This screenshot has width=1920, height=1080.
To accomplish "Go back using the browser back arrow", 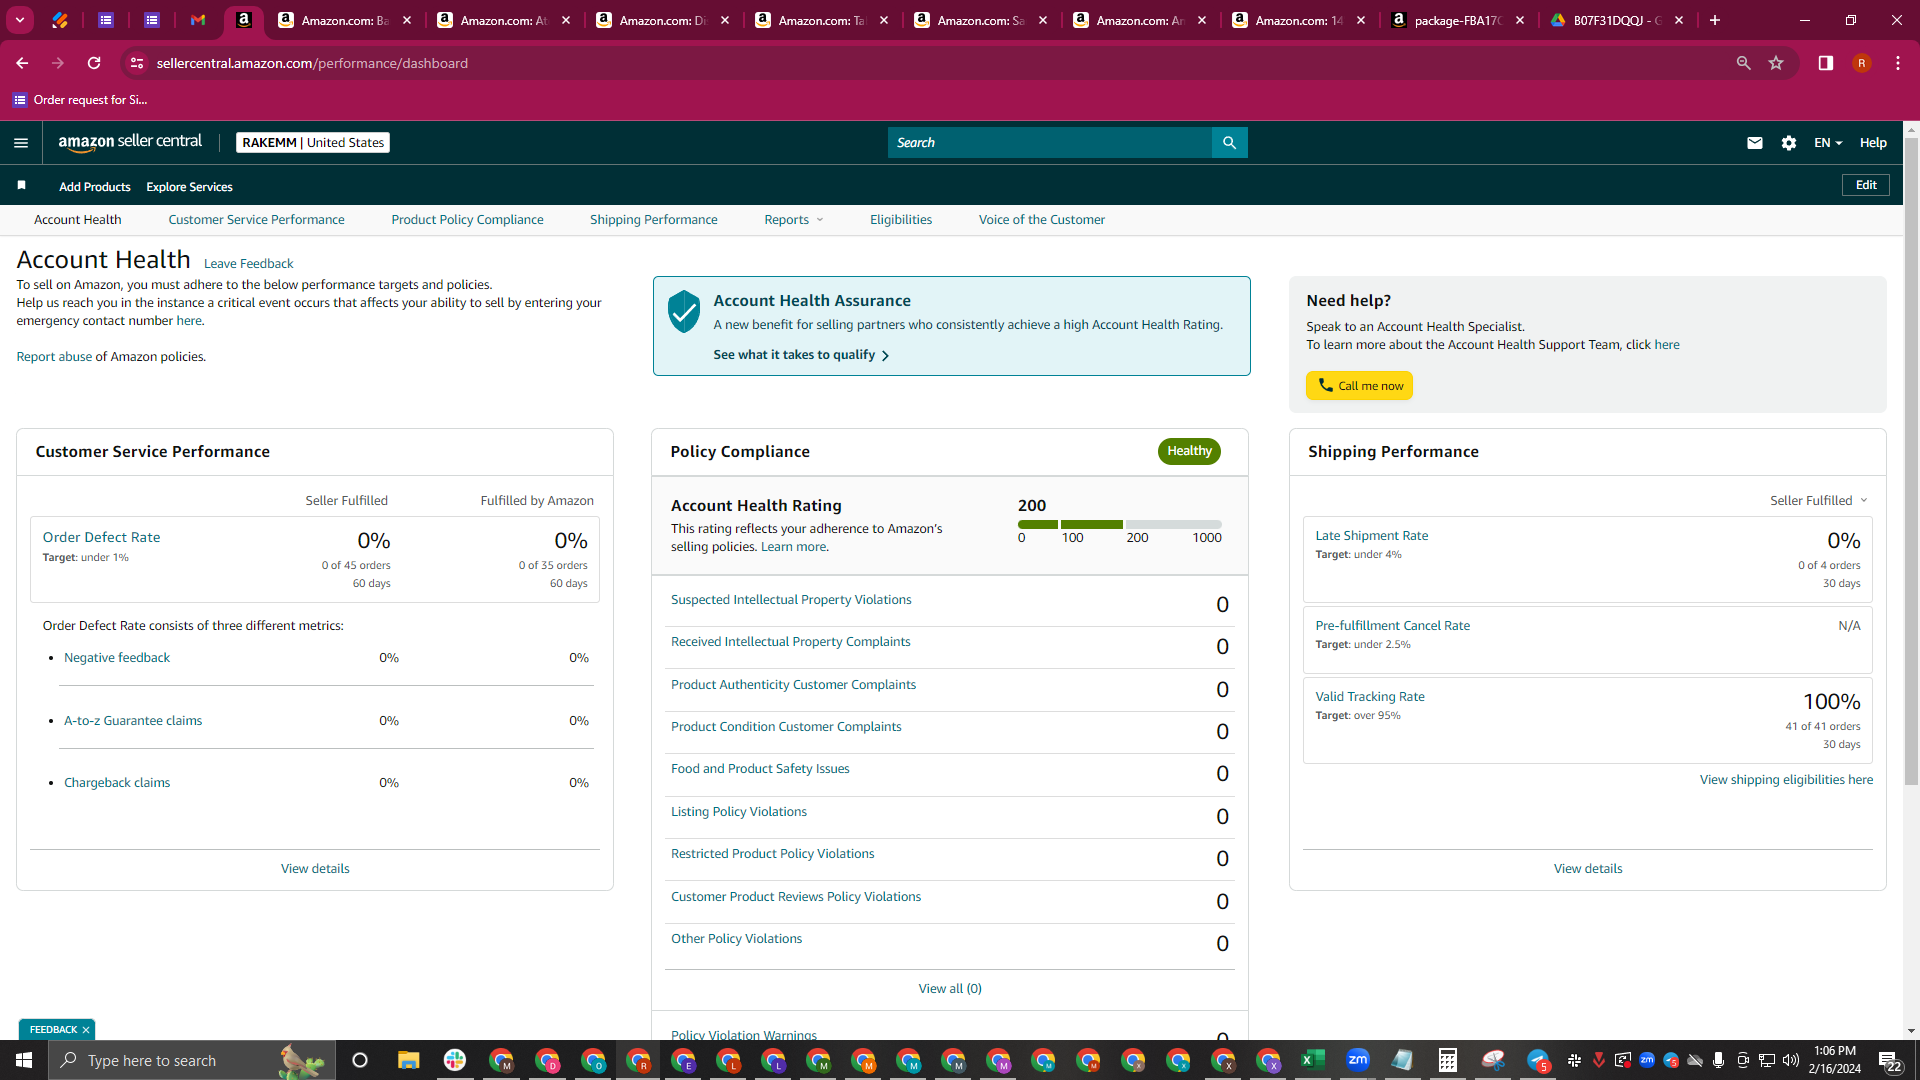I will 22,63.
